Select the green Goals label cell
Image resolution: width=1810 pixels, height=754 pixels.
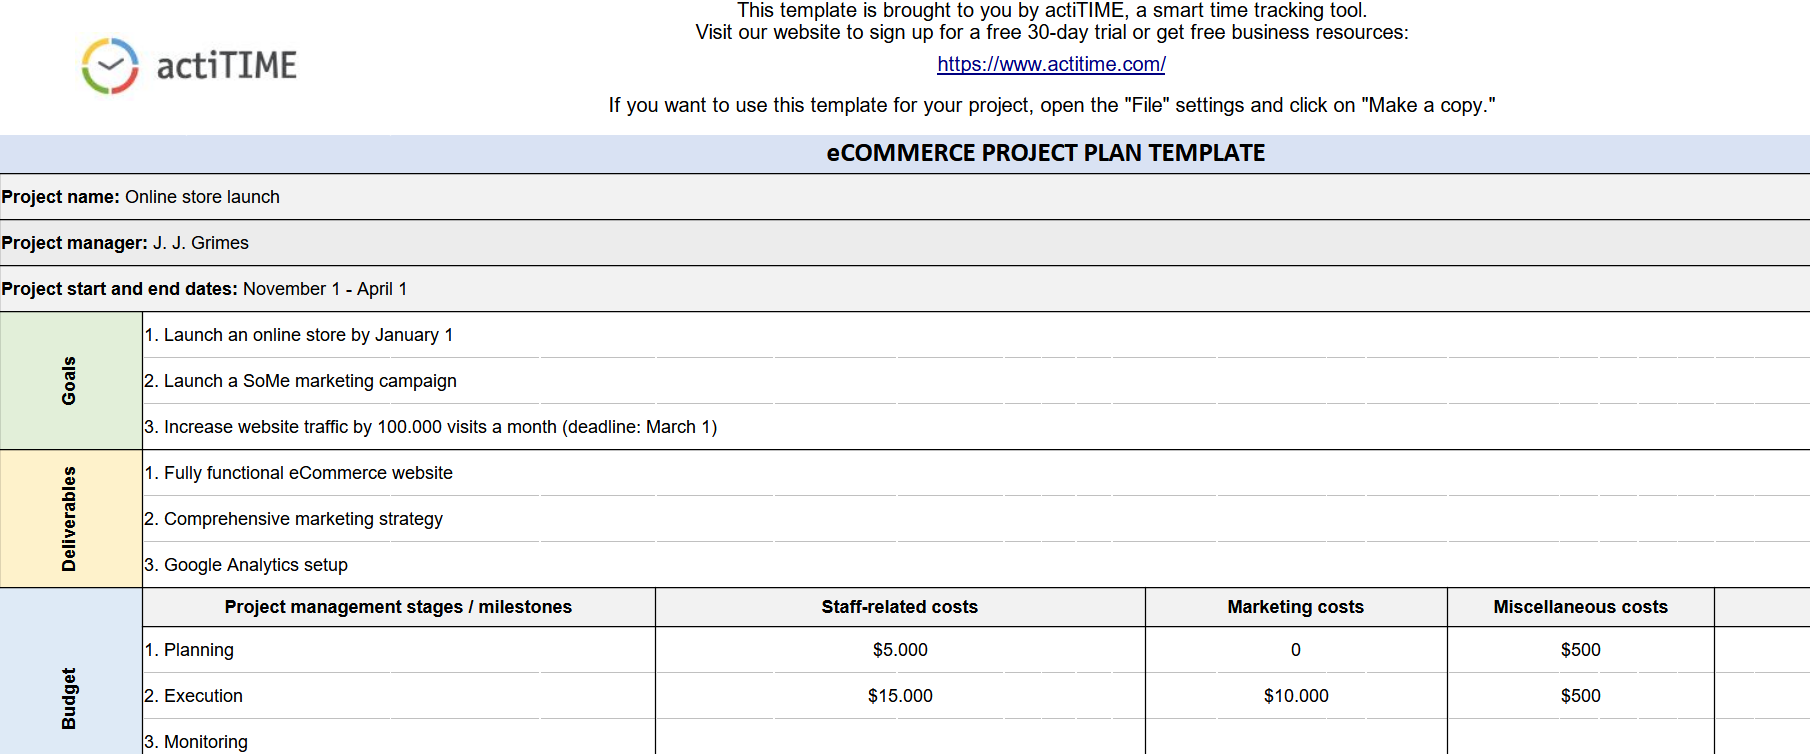click(70, 380)
